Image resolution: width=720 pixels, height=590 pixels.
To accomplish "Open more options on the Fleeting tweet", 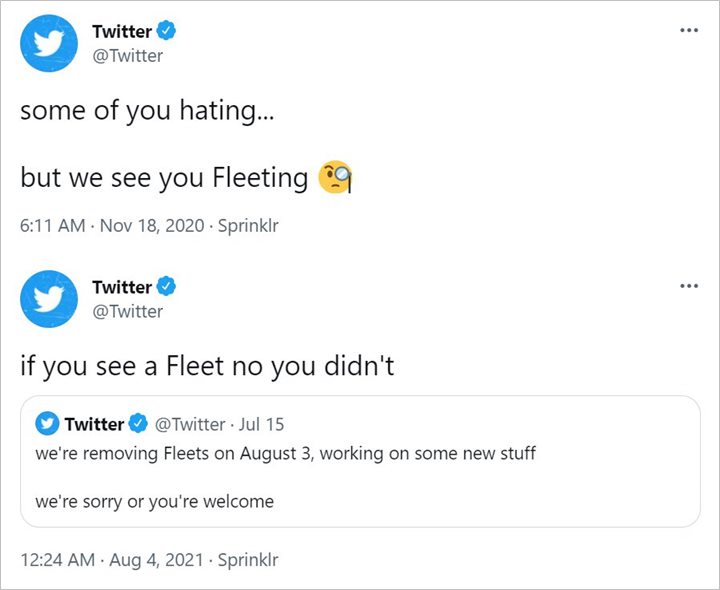I will pos(688,30).
